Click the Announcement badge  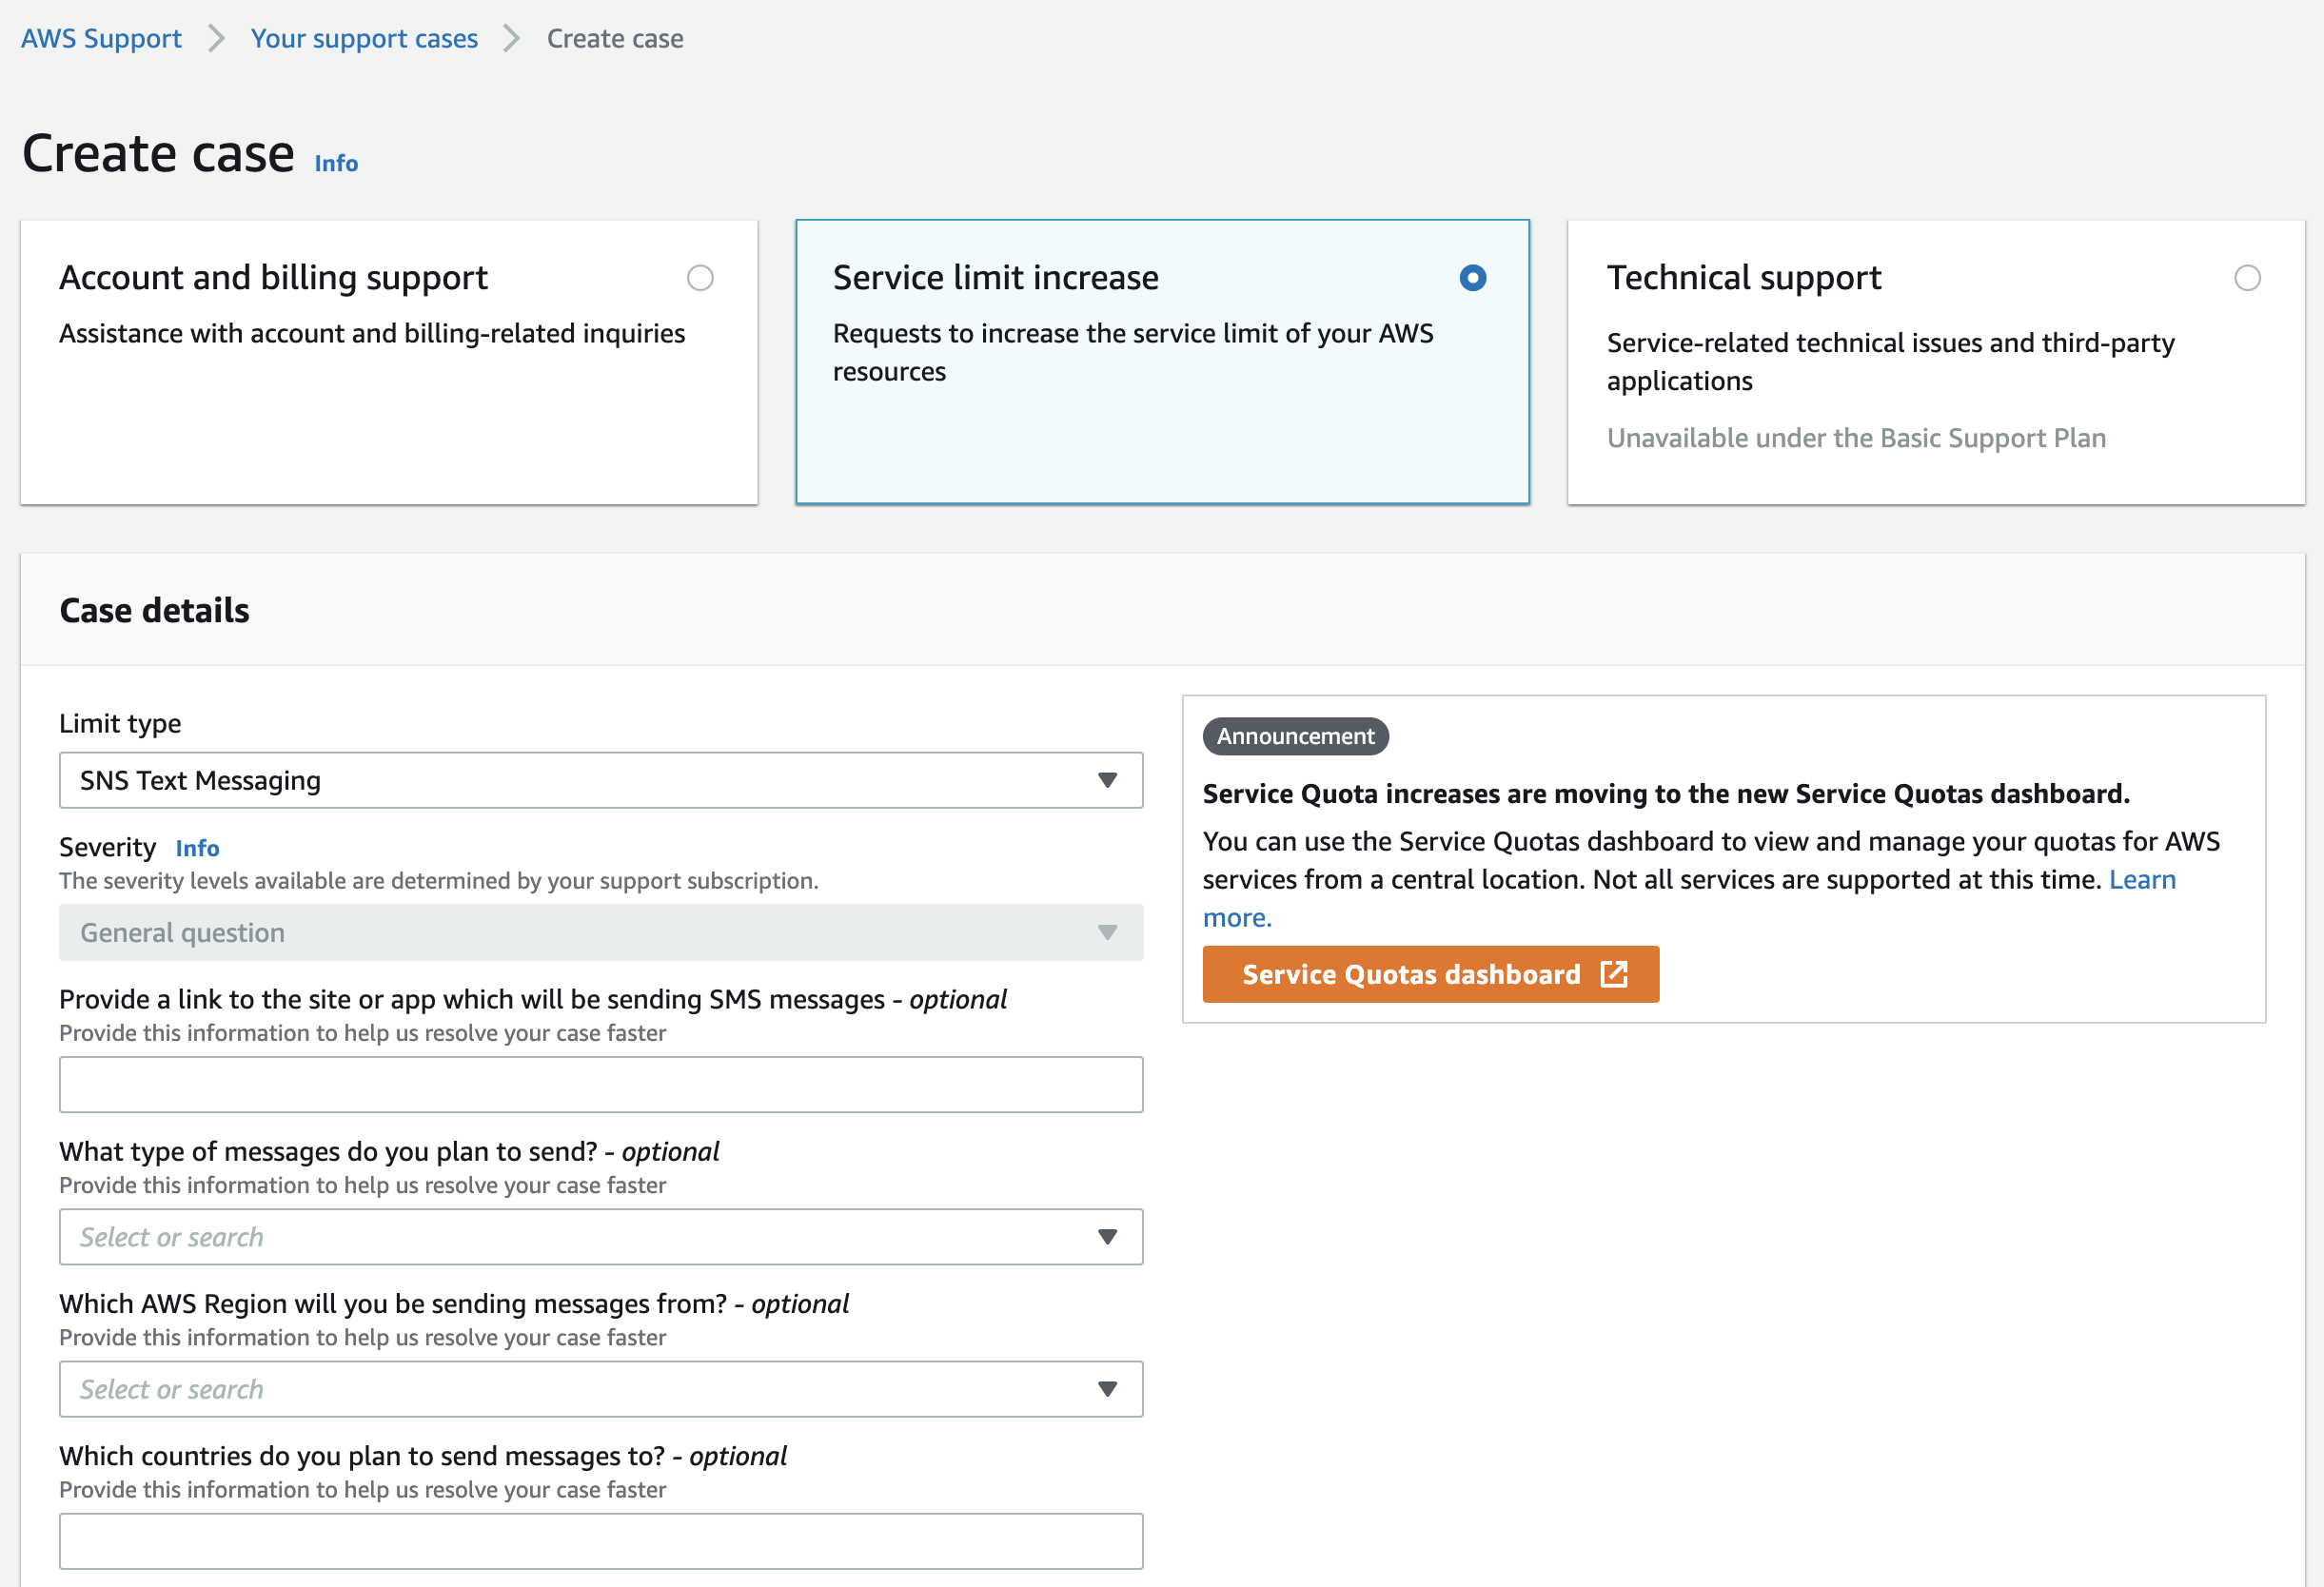[x=1295, y=736]
